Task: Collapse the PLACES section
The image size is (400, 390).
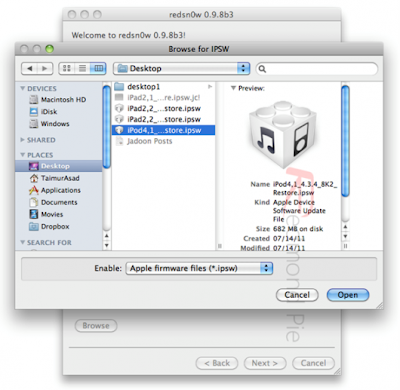Action: (23, 155)
